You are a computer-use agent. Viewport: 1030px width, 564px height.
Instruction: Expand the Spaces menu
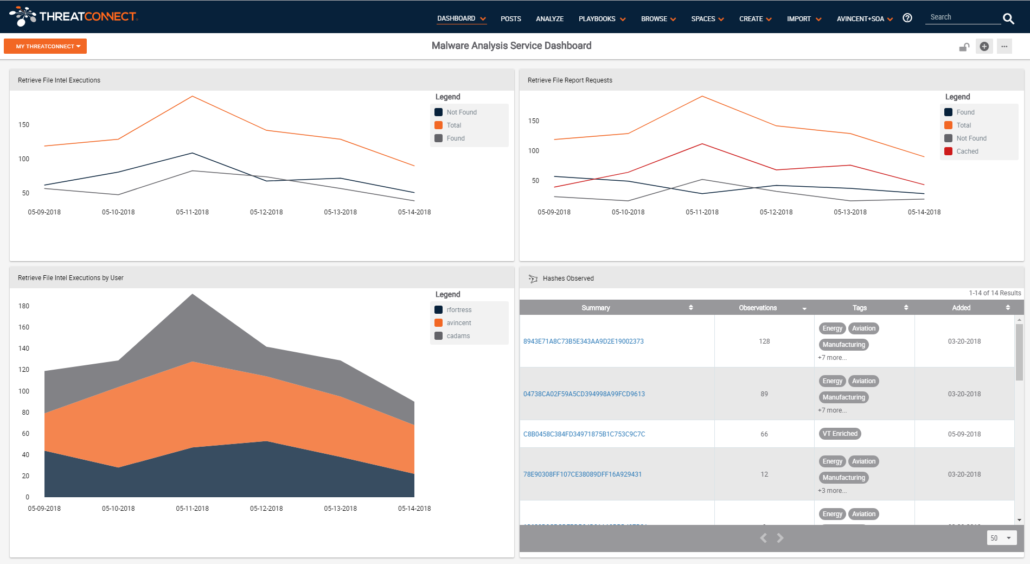coord(707,19)
